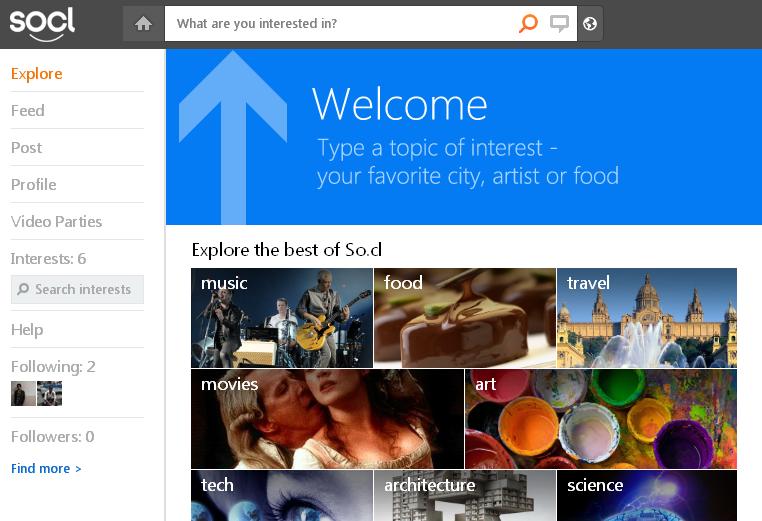Open Video Parties section
This screenshot has width=762, height=521.
click(57, 222)
